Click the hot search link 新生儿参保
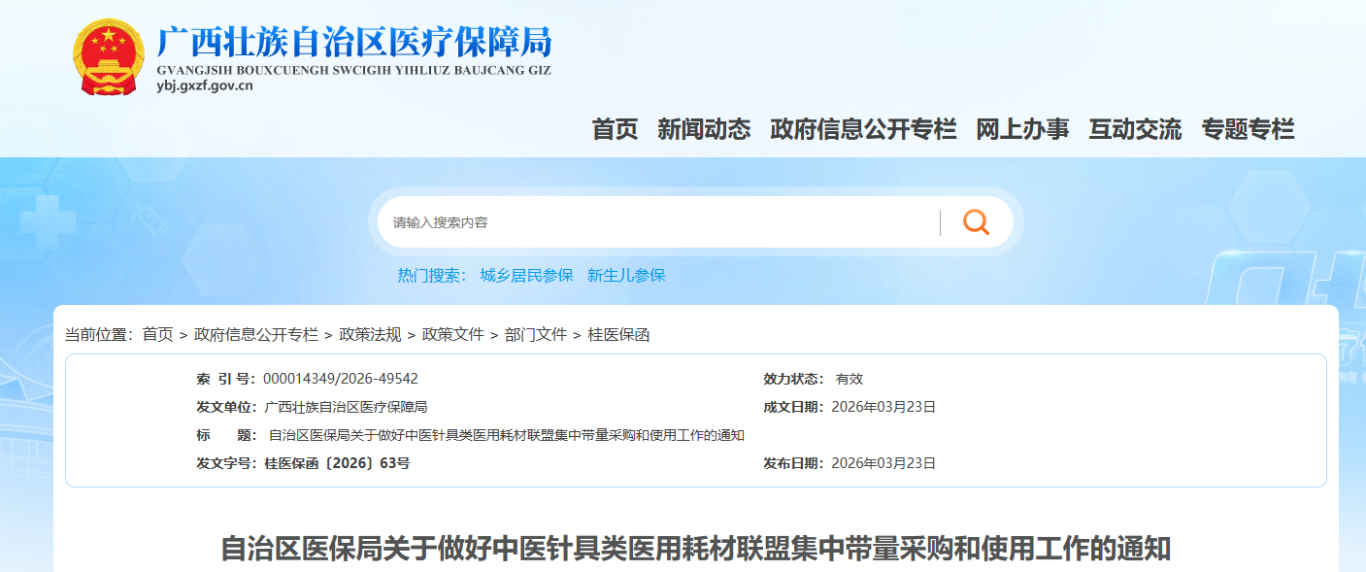The image size is (1366, 572). click(626, 275)
